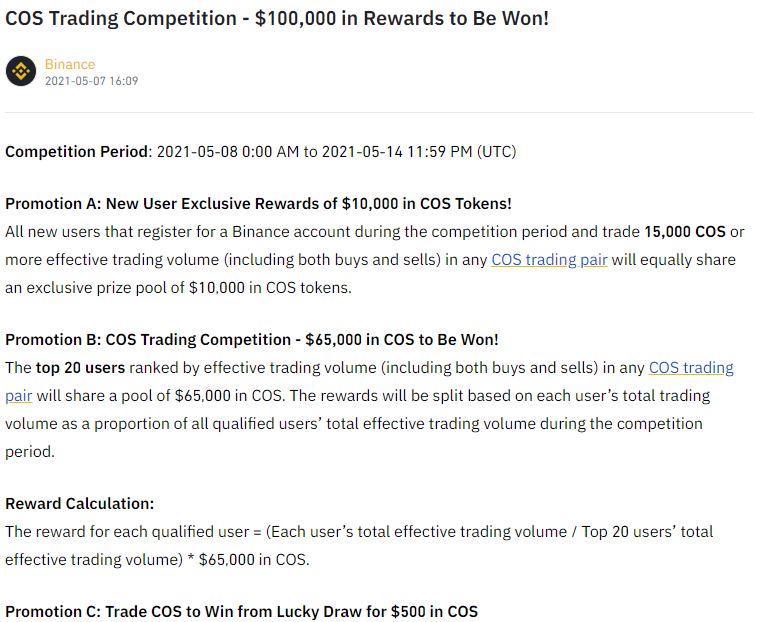Click the Promotion A heading about New User Rewards
This screenshot has height=622, width=764.
click(258, 204)
